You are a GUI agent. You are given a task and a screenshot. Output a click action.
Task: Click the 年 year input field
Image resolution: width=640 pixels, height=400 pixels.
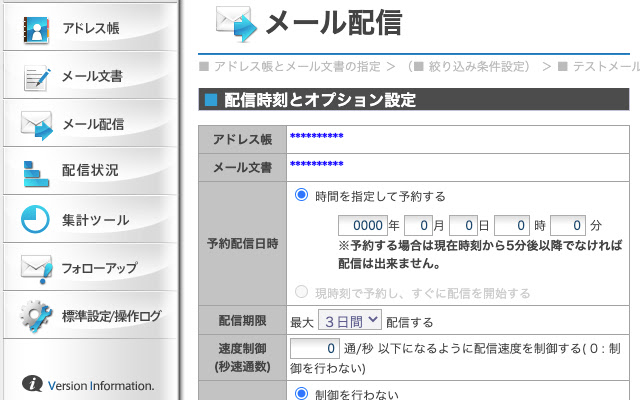[363, 225]
